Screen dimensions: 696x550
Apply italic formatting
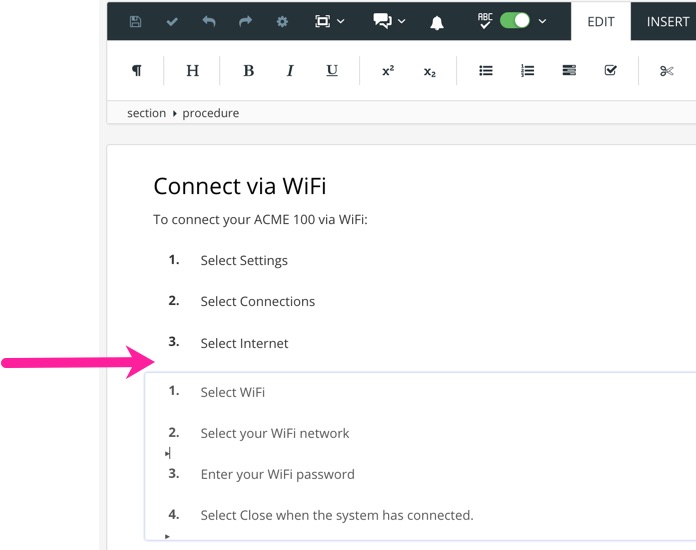[x=290, y=71]
